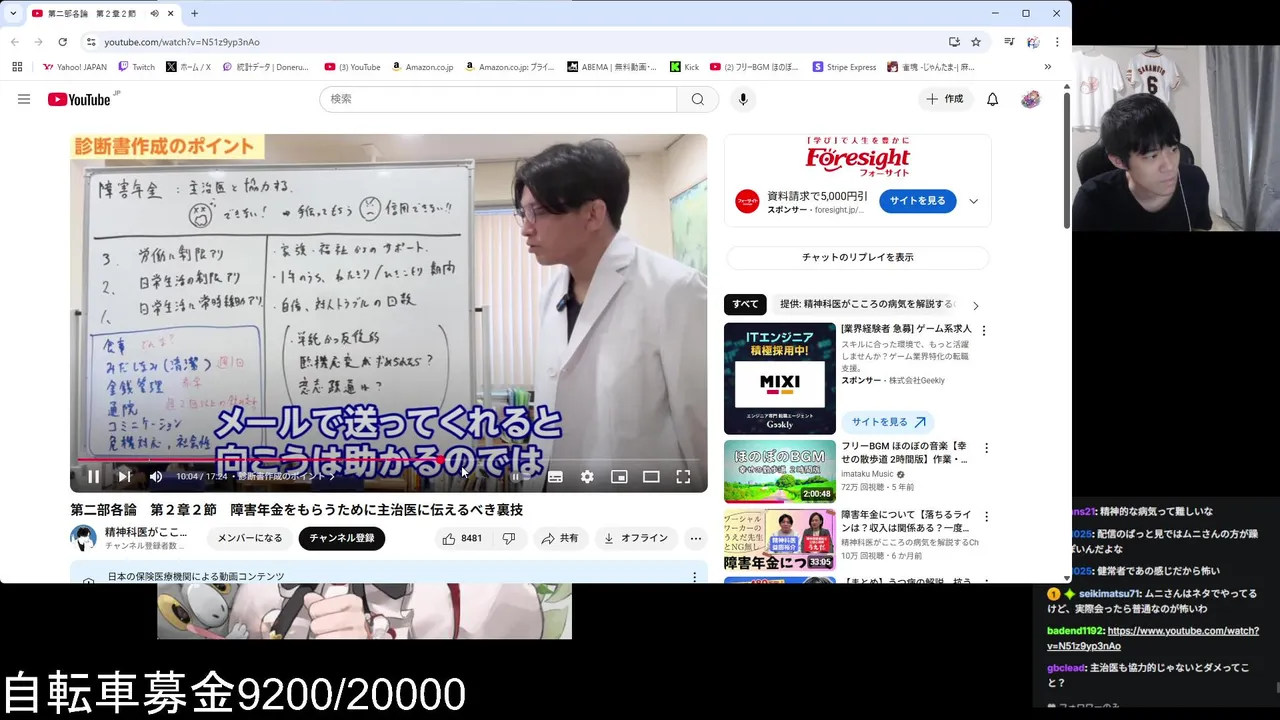The width and height of the screenshot is (1280, 720).
Task: Open Chrome apps grid in bookmarks bar
Action: (x=17, y=67)
